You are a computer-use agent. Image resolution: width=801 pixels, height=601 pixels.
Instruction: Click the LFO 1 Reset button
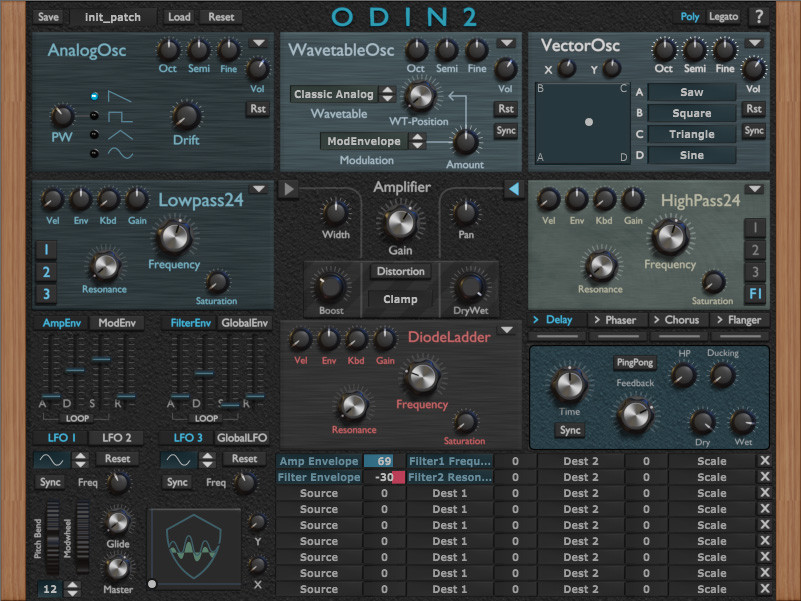(x=117, y=459)
